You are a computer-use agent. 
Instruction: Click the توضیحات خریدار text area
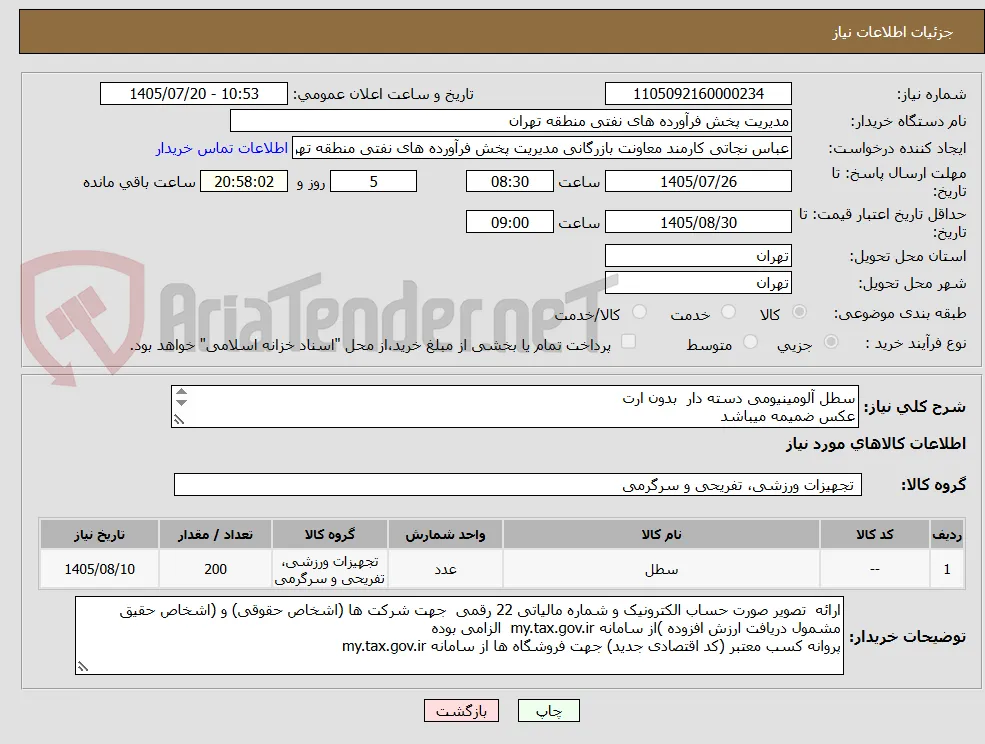point(459,635)
